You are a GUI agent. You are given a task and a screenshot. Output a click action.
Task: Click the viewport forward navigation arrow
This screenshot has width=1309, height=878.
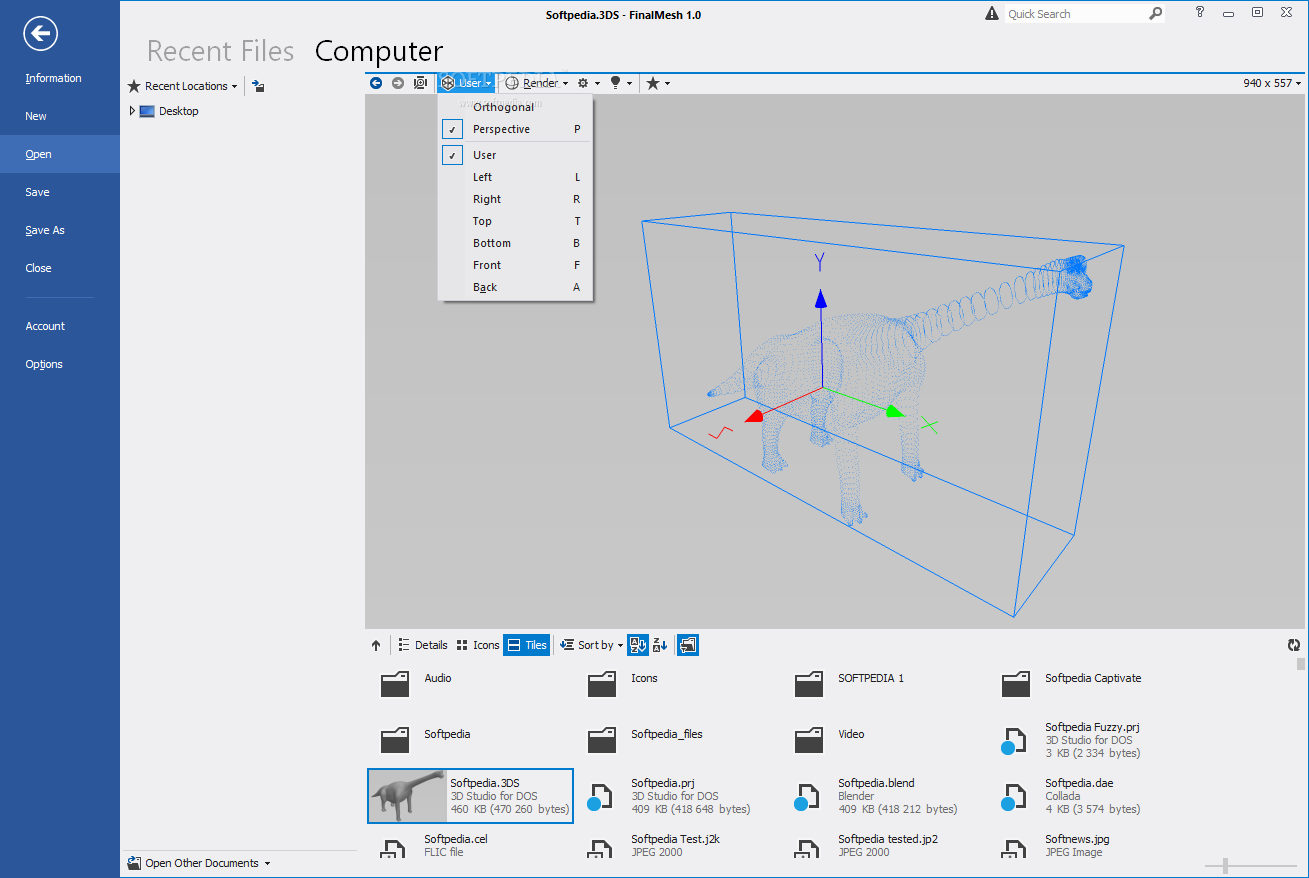398,83
